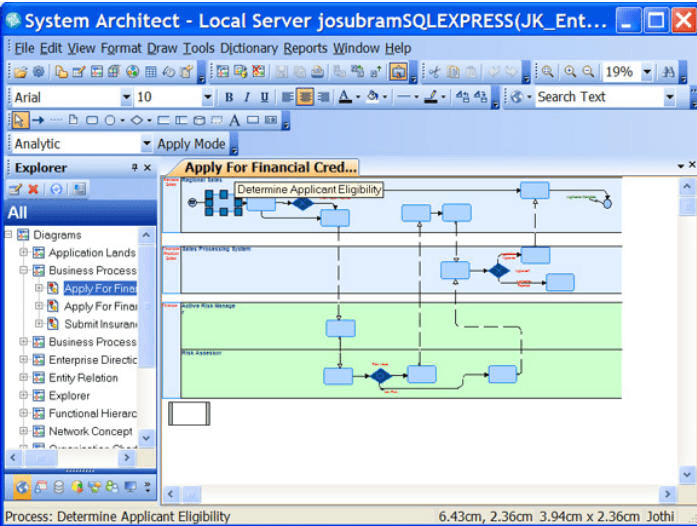Click the Zoom Out magnifier icon
This screenshot has width=697, height=526.
588,72
